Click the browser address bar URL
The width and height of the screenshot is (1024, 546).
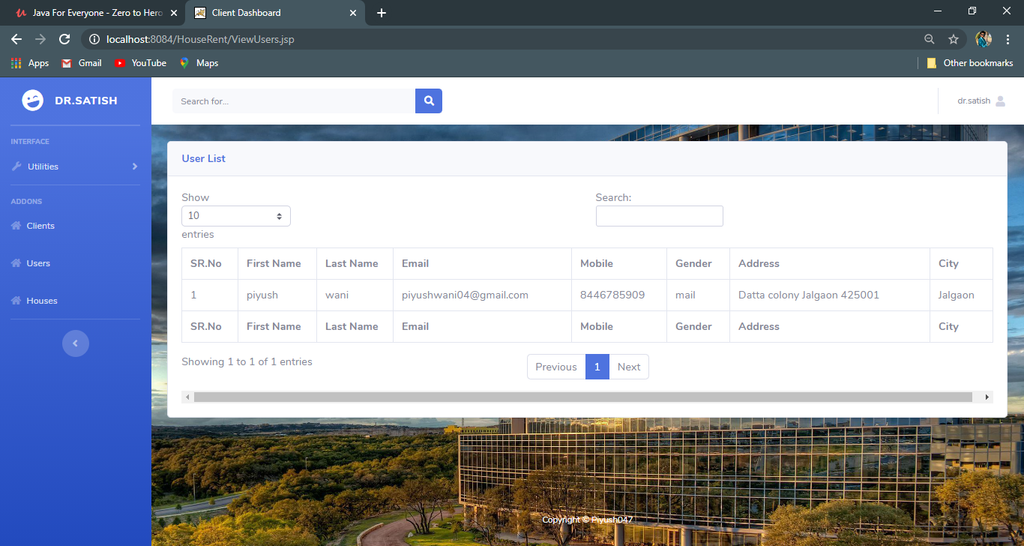[x=200, y=39]
